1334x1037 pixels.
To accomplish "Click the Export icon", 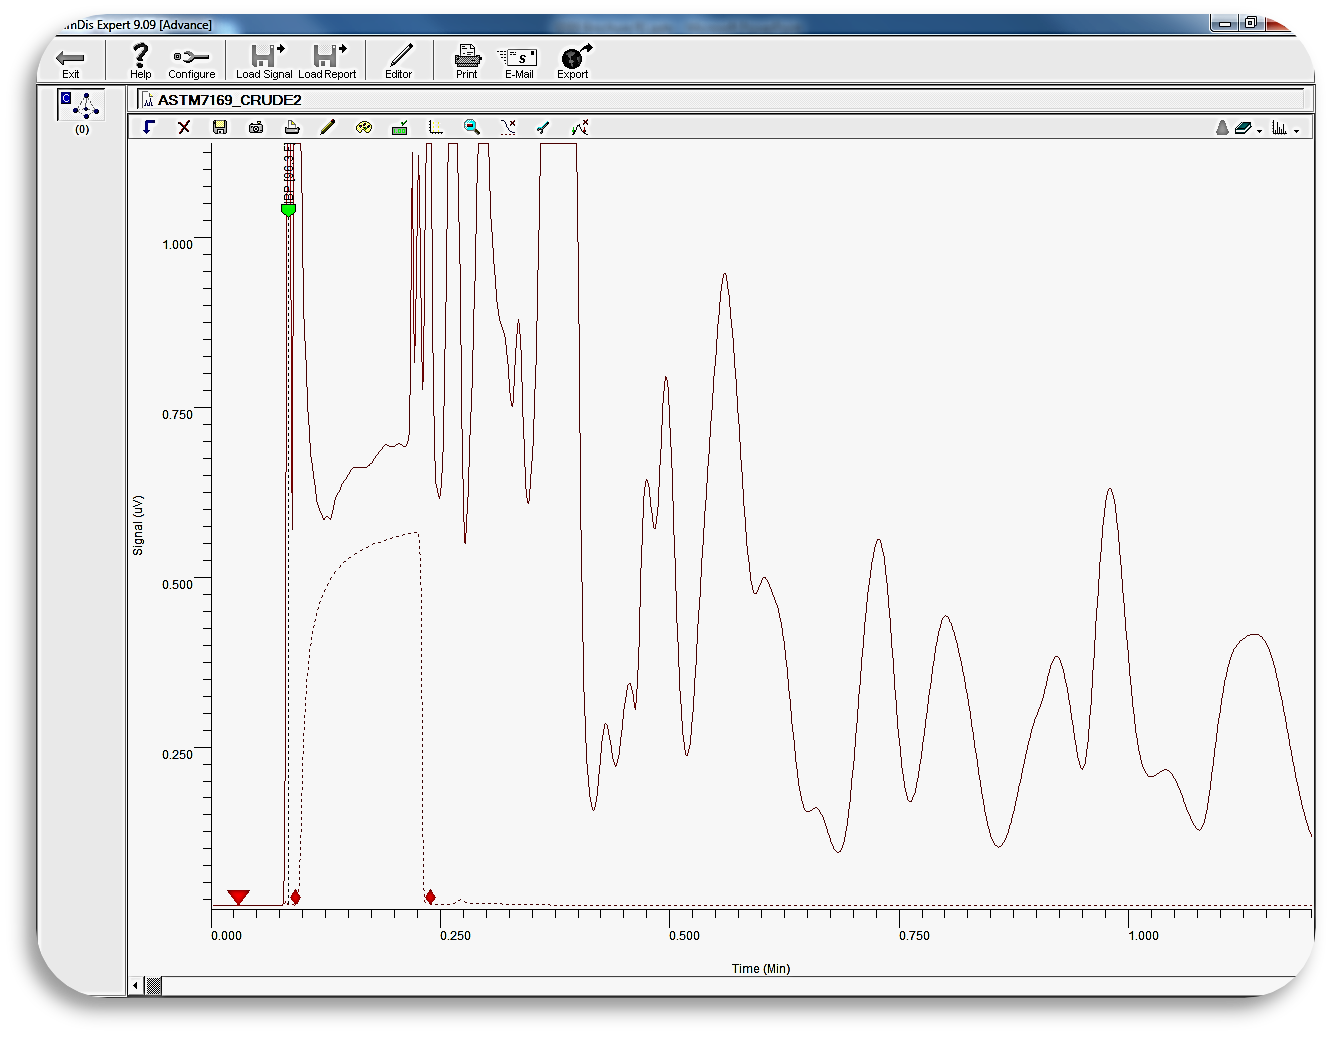I will point(574,61).
